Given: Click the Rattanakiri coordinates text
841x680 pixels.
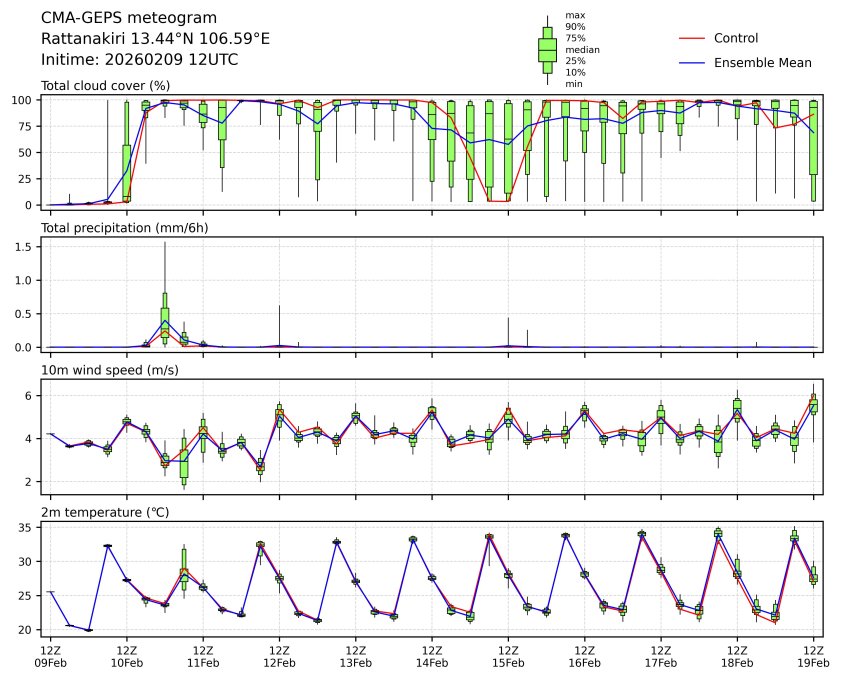Looking at the screenshot, I should [155, 38].
